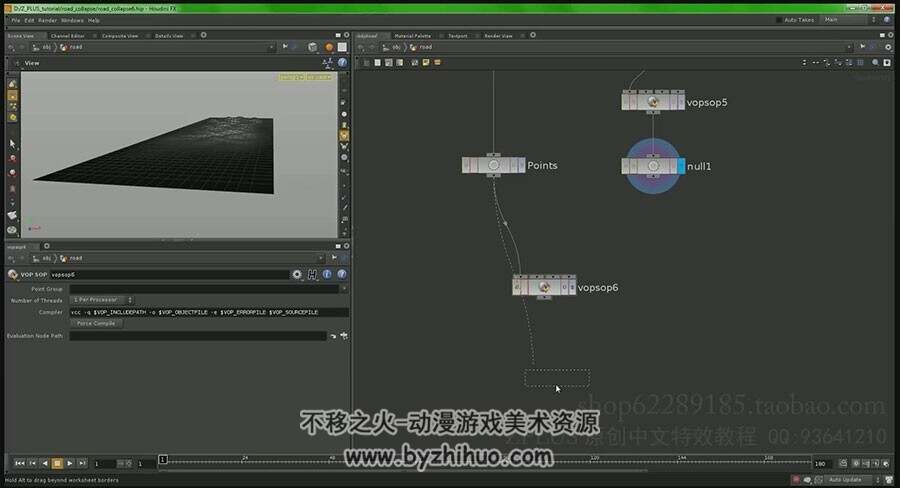This screenshot has height=488, width=900.
Task: Expand the parameter pane path dropdown
Action: pyautogui.click(x=320, y=258)
